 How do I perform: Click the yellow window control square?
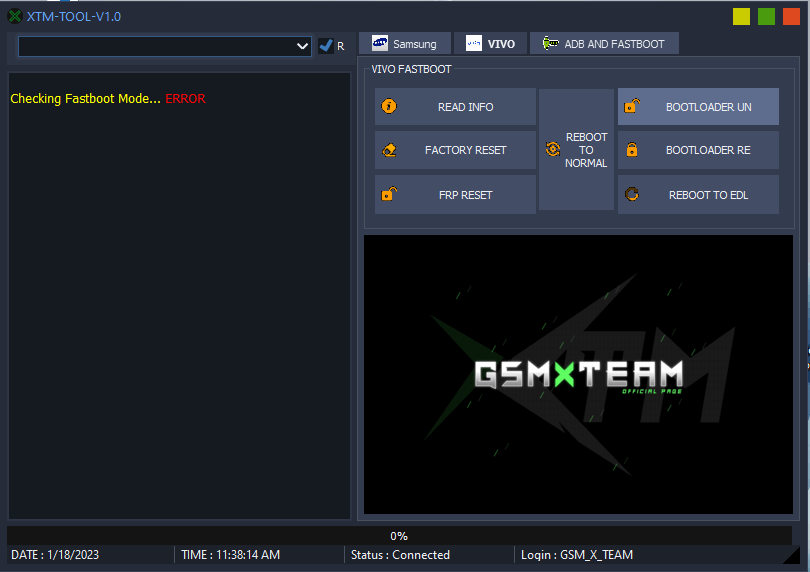[x=741, y=16]
